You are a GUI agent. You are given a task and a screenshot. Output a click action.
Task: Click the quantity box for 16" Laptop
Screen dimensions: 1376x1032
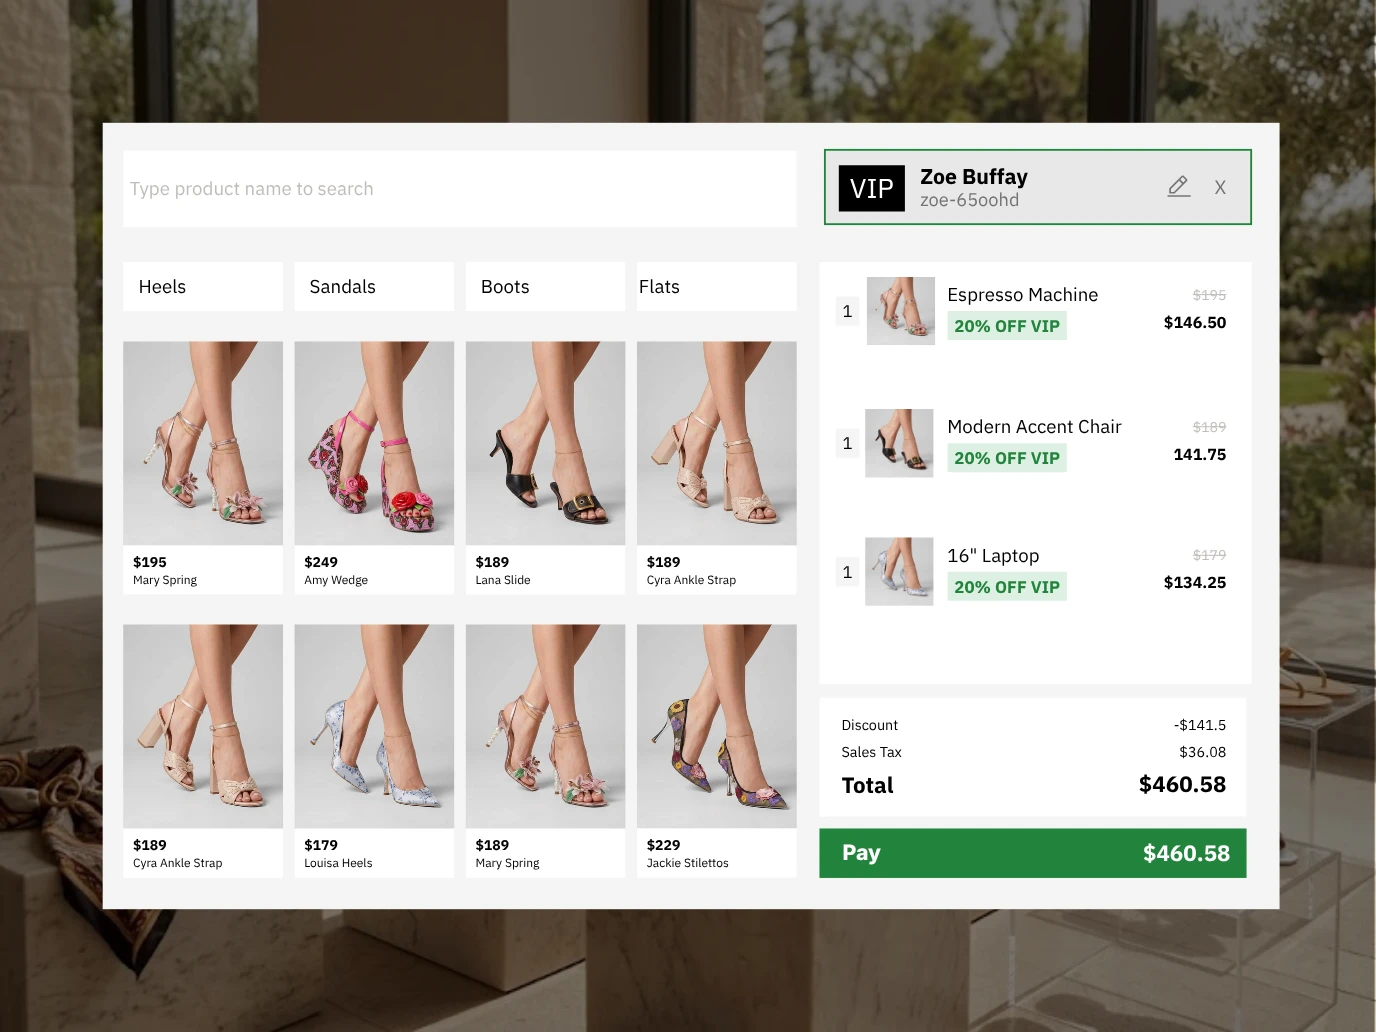click(x=847, y=572)
